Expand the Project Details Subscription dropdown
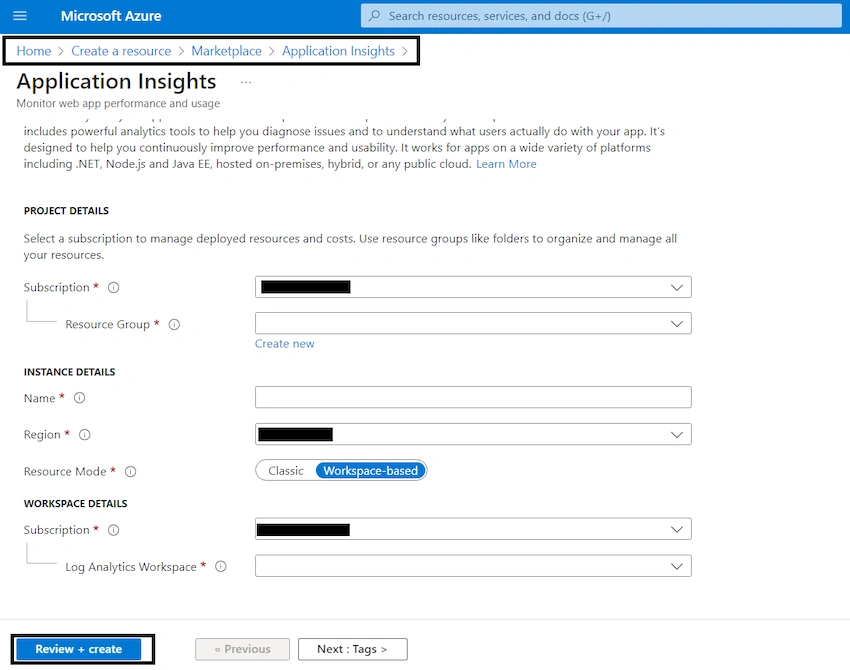This screenshot has height=670, width=850. coord(473,287)
